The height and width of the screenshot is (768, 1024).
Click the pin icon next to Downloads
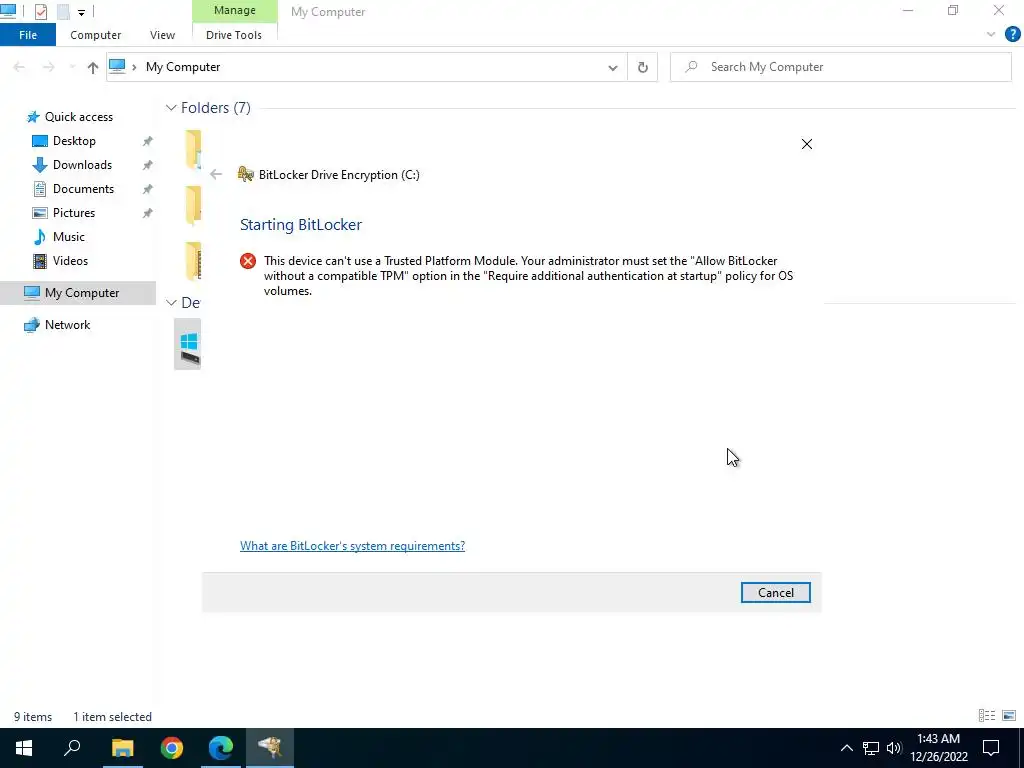click(148, 165)
